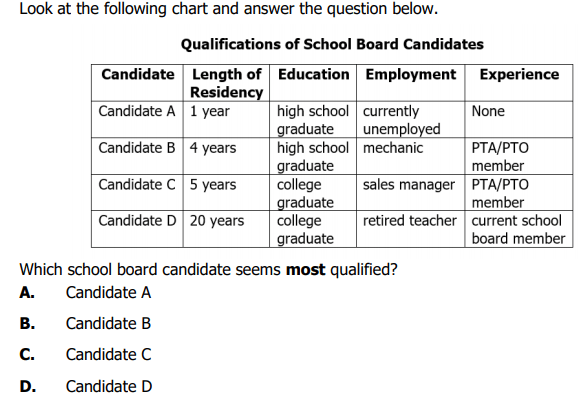Click the Employment column header
This screenshot has height=402, width=578.
click(x=411, y=74)
